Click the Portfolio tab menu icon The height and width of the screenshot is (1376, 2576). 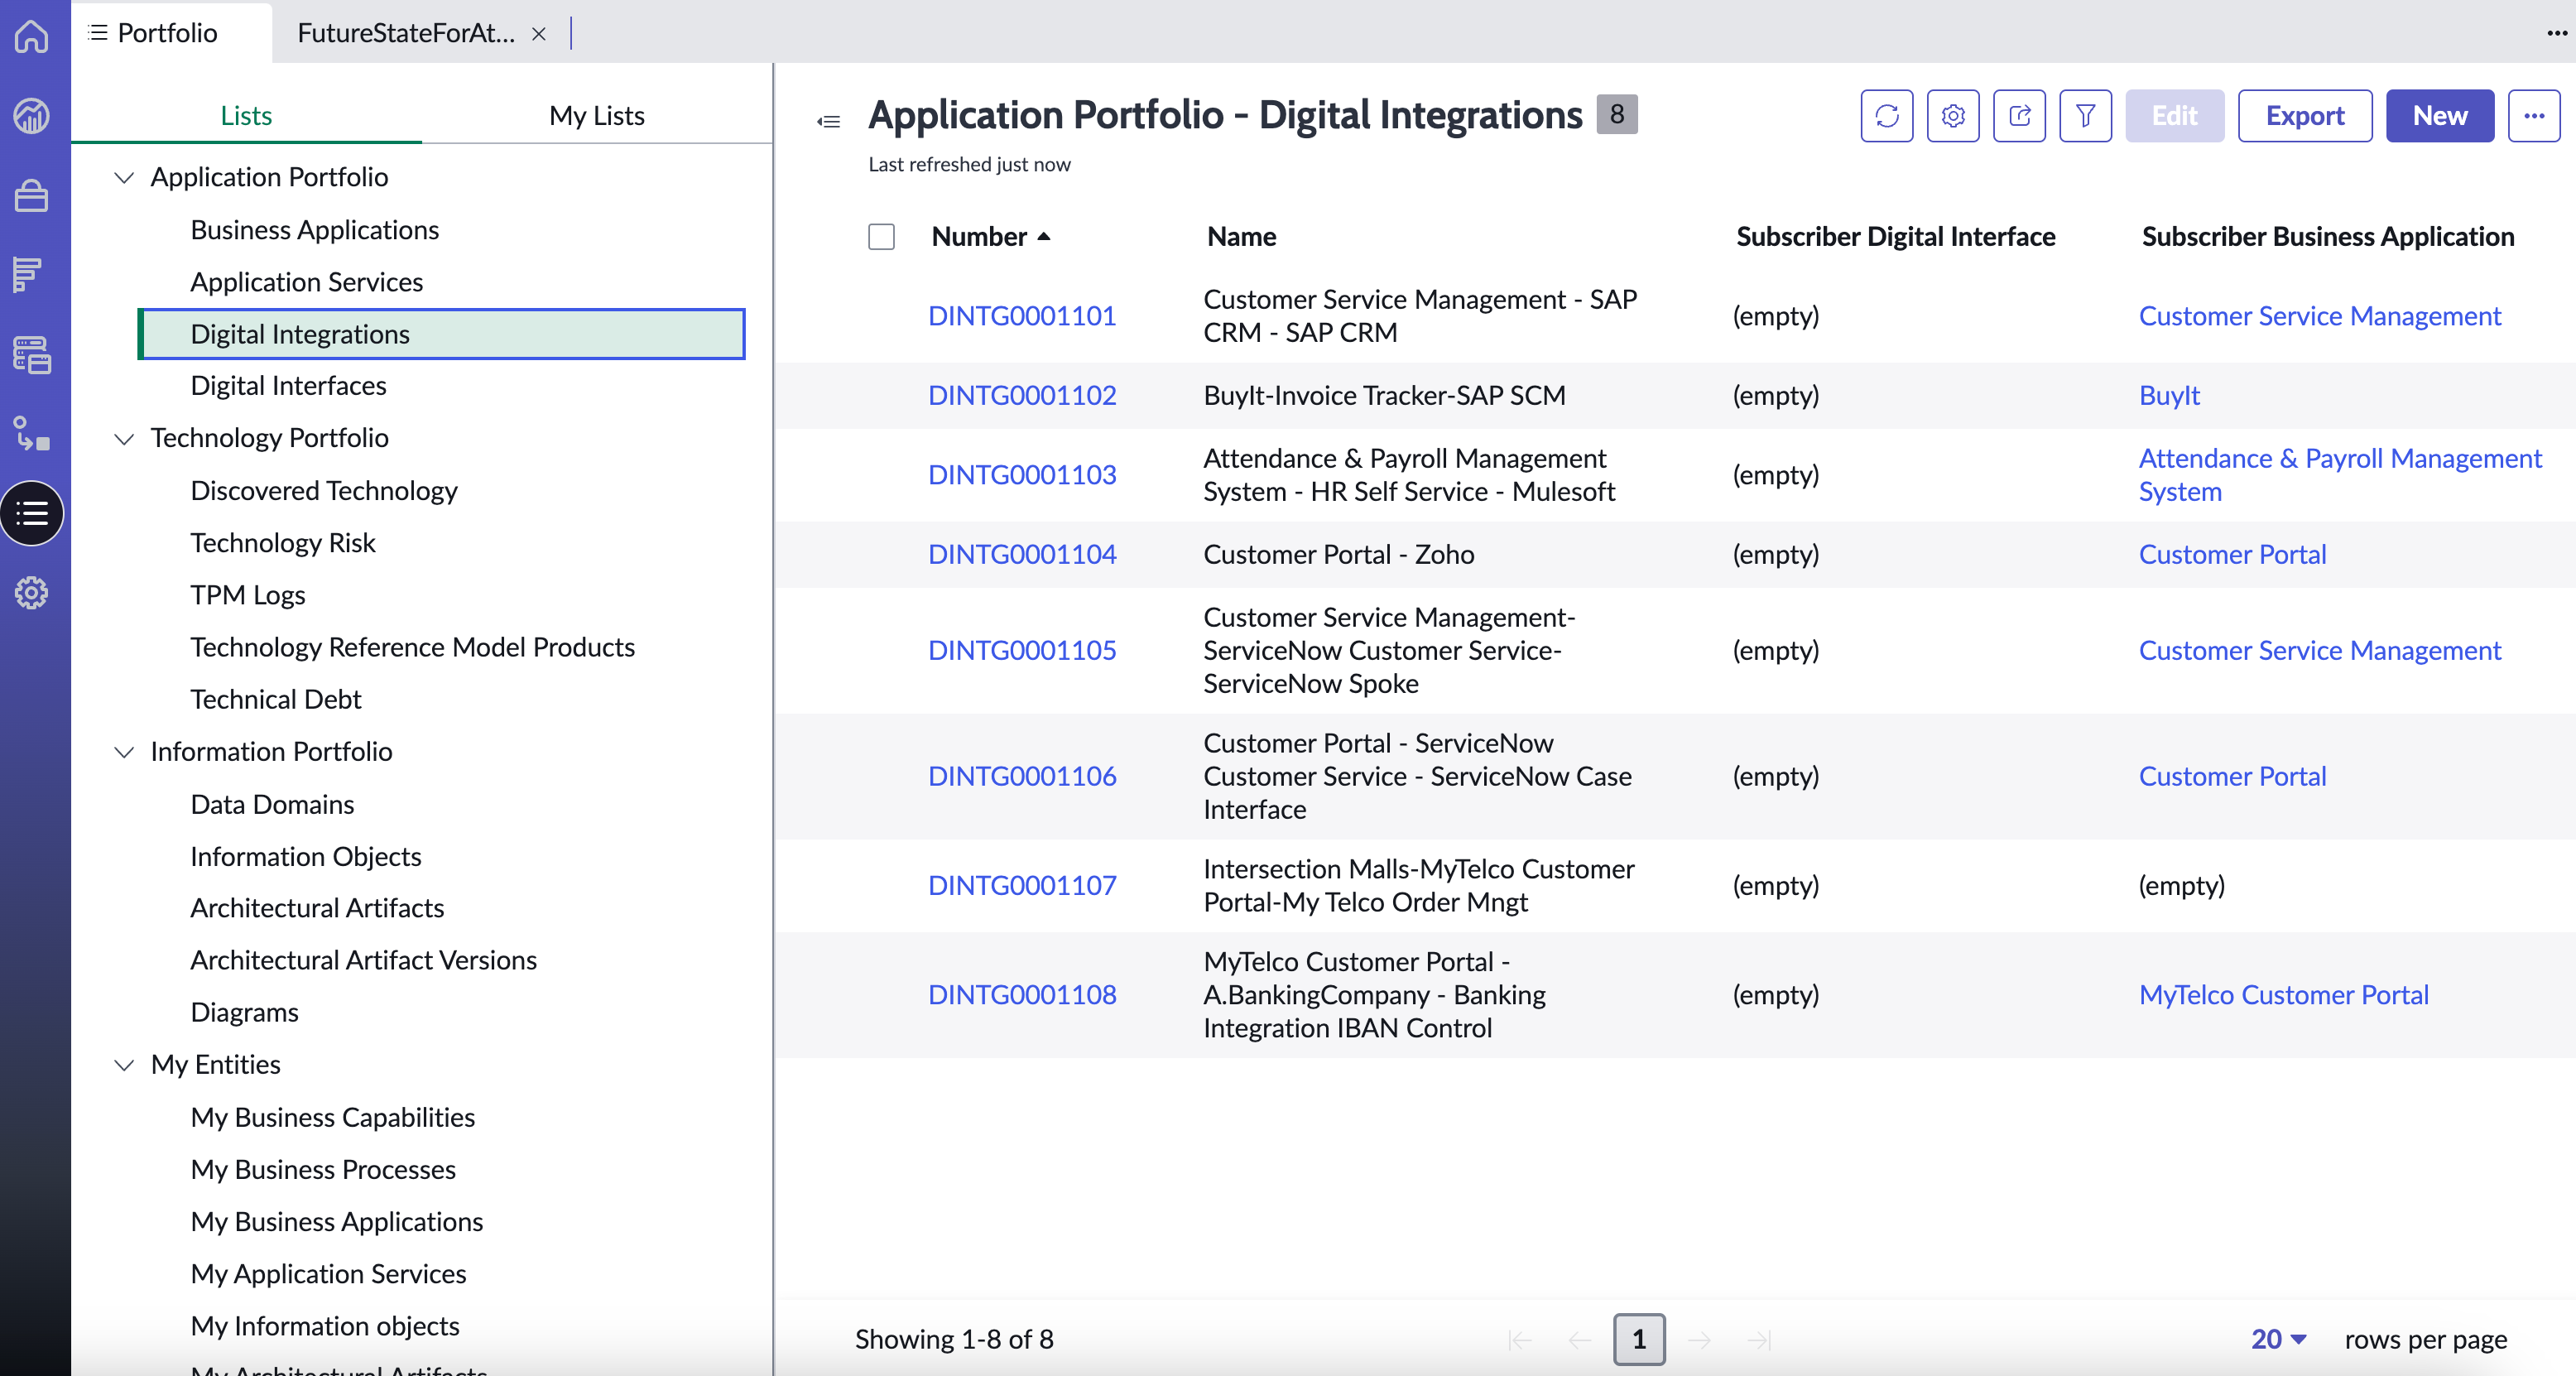click(x=98, y=33)
